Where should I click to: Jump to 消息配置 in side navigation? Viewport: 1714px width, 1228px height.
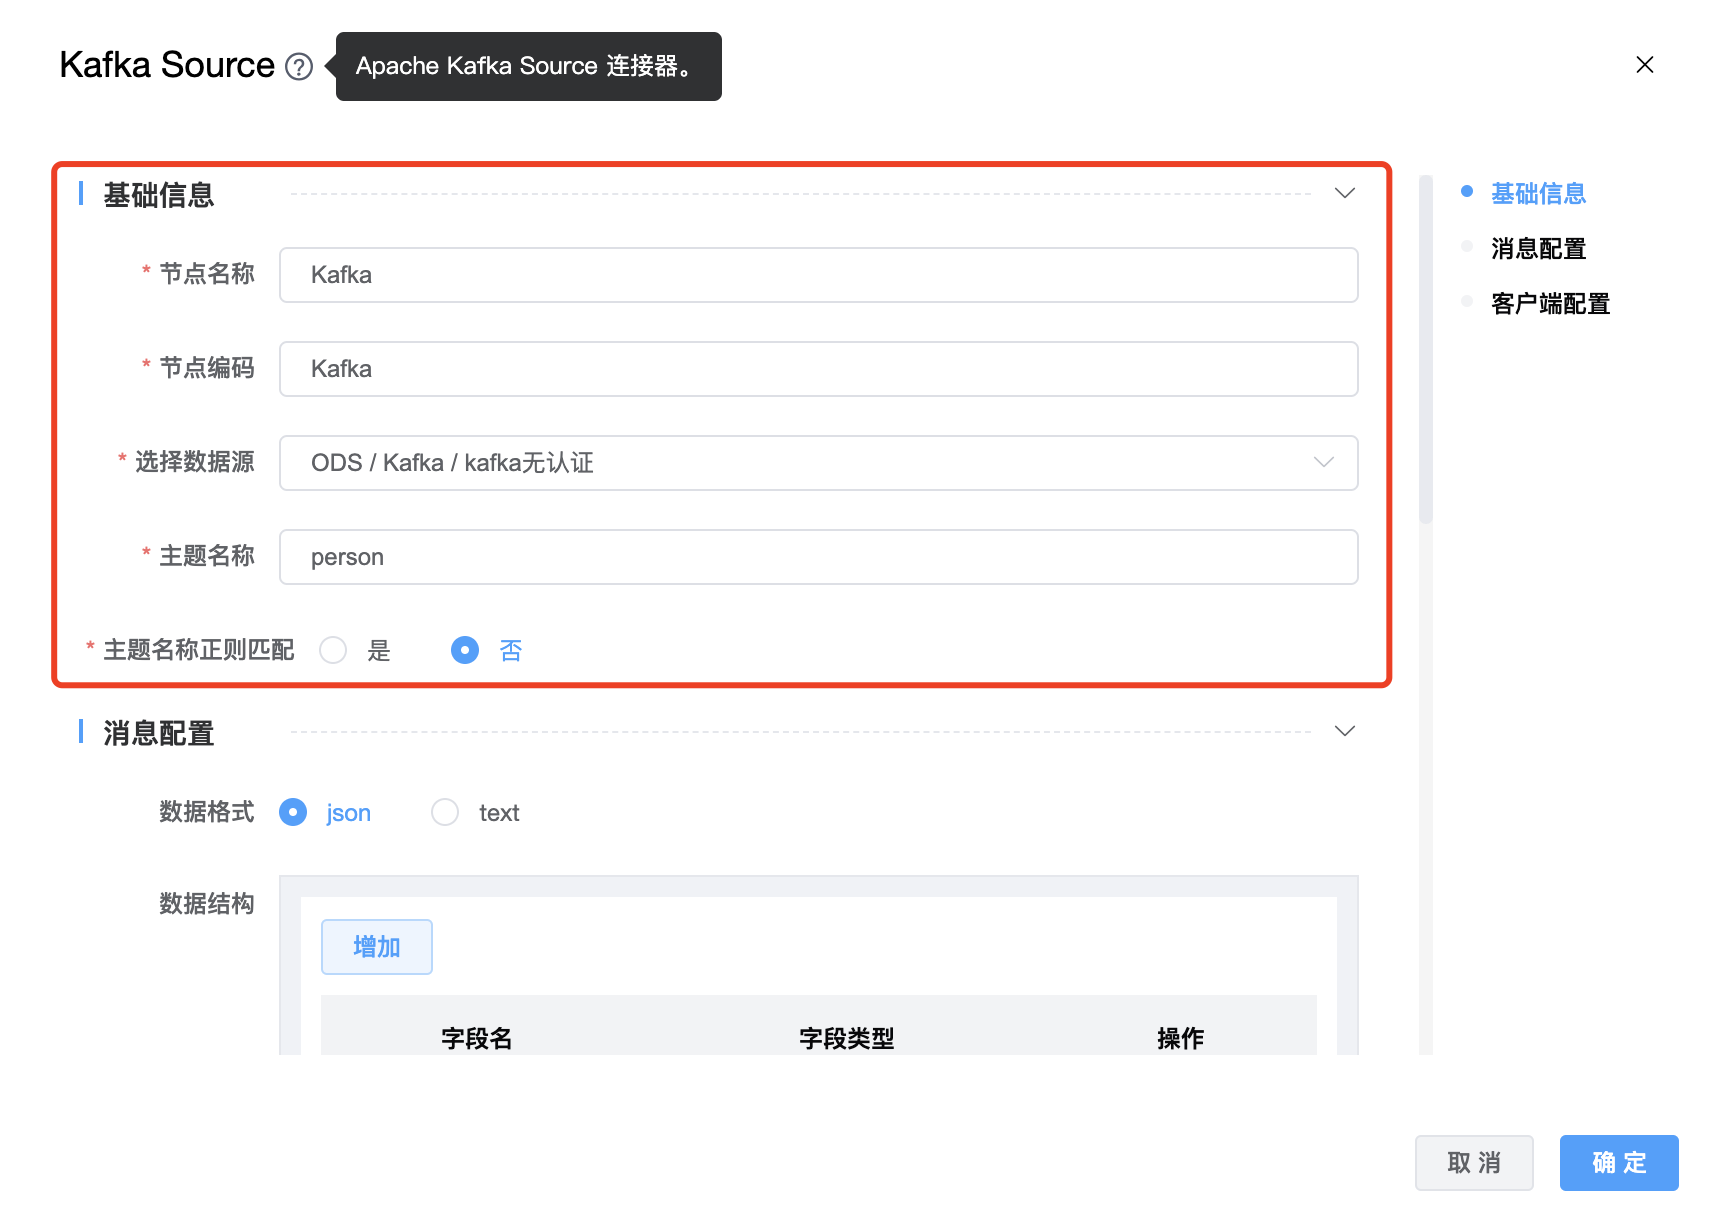(1537, 248)
